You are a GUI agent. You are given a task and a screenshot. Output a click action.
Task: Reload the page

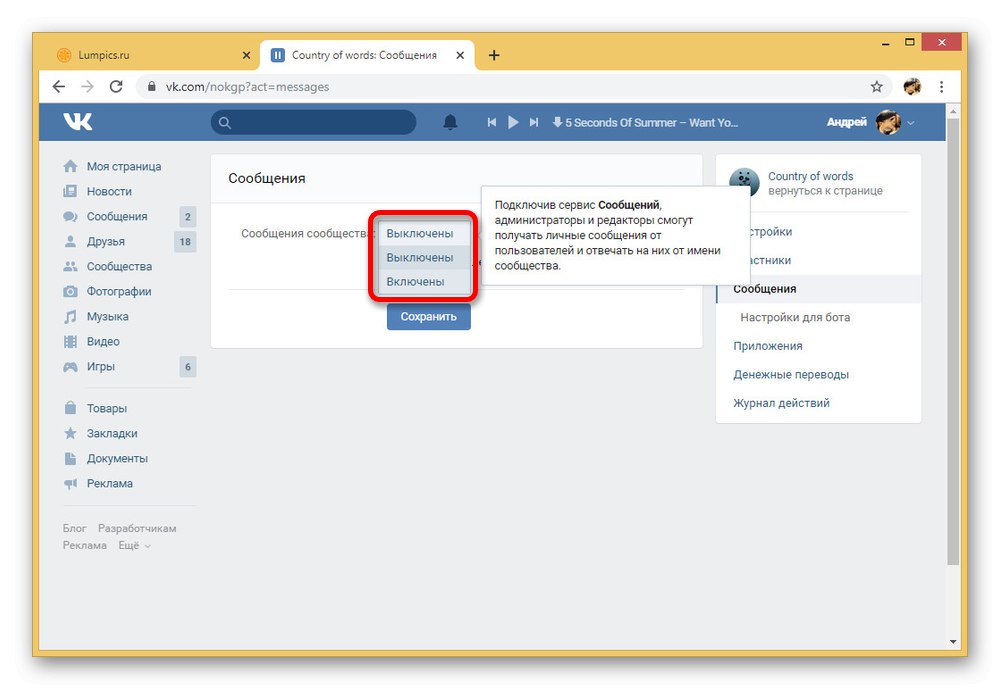[116, 87]
